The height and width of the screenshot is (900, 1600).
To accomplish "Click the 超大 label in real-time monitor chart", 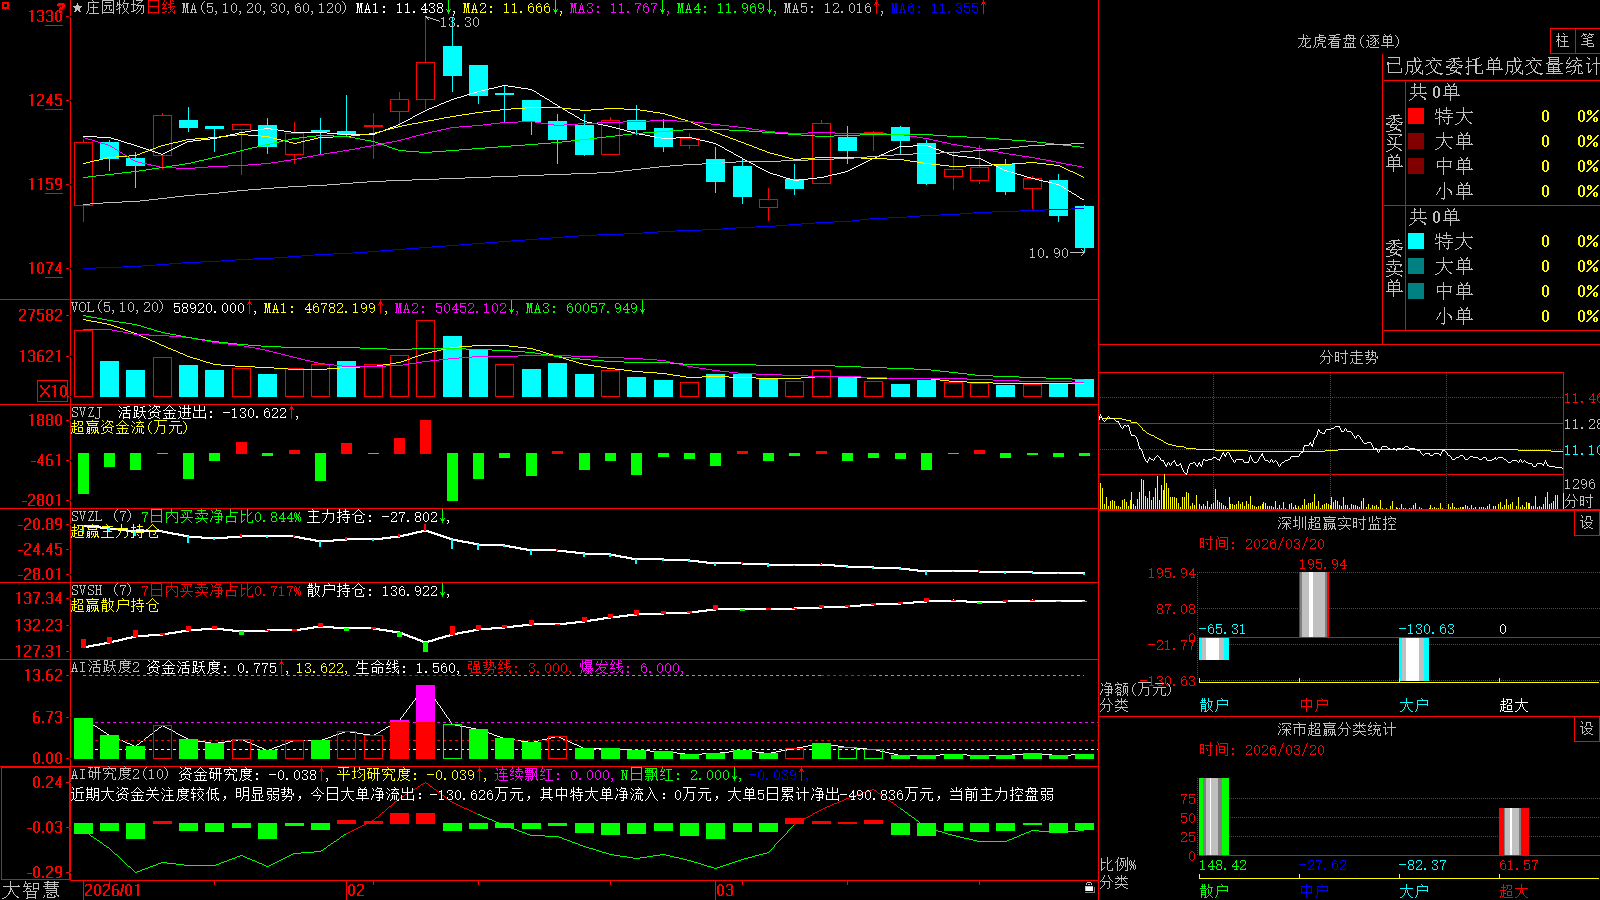I will pos(1514,705).
